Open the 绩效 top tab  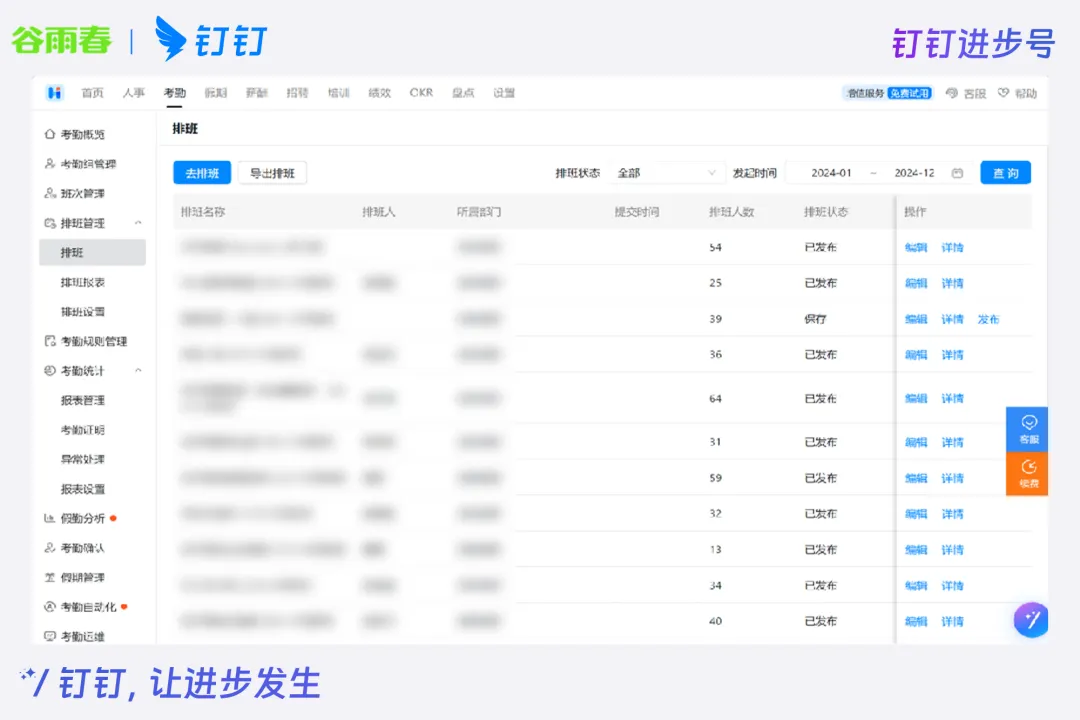tap(380, 93)
